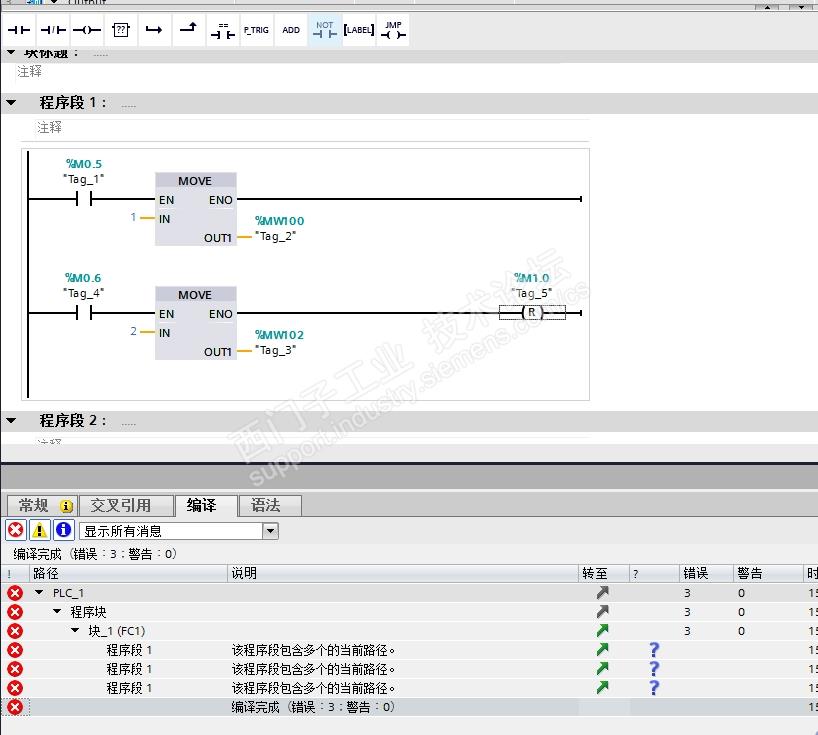
Task: Open help for first 程序段 1 error
Action: 654,650
